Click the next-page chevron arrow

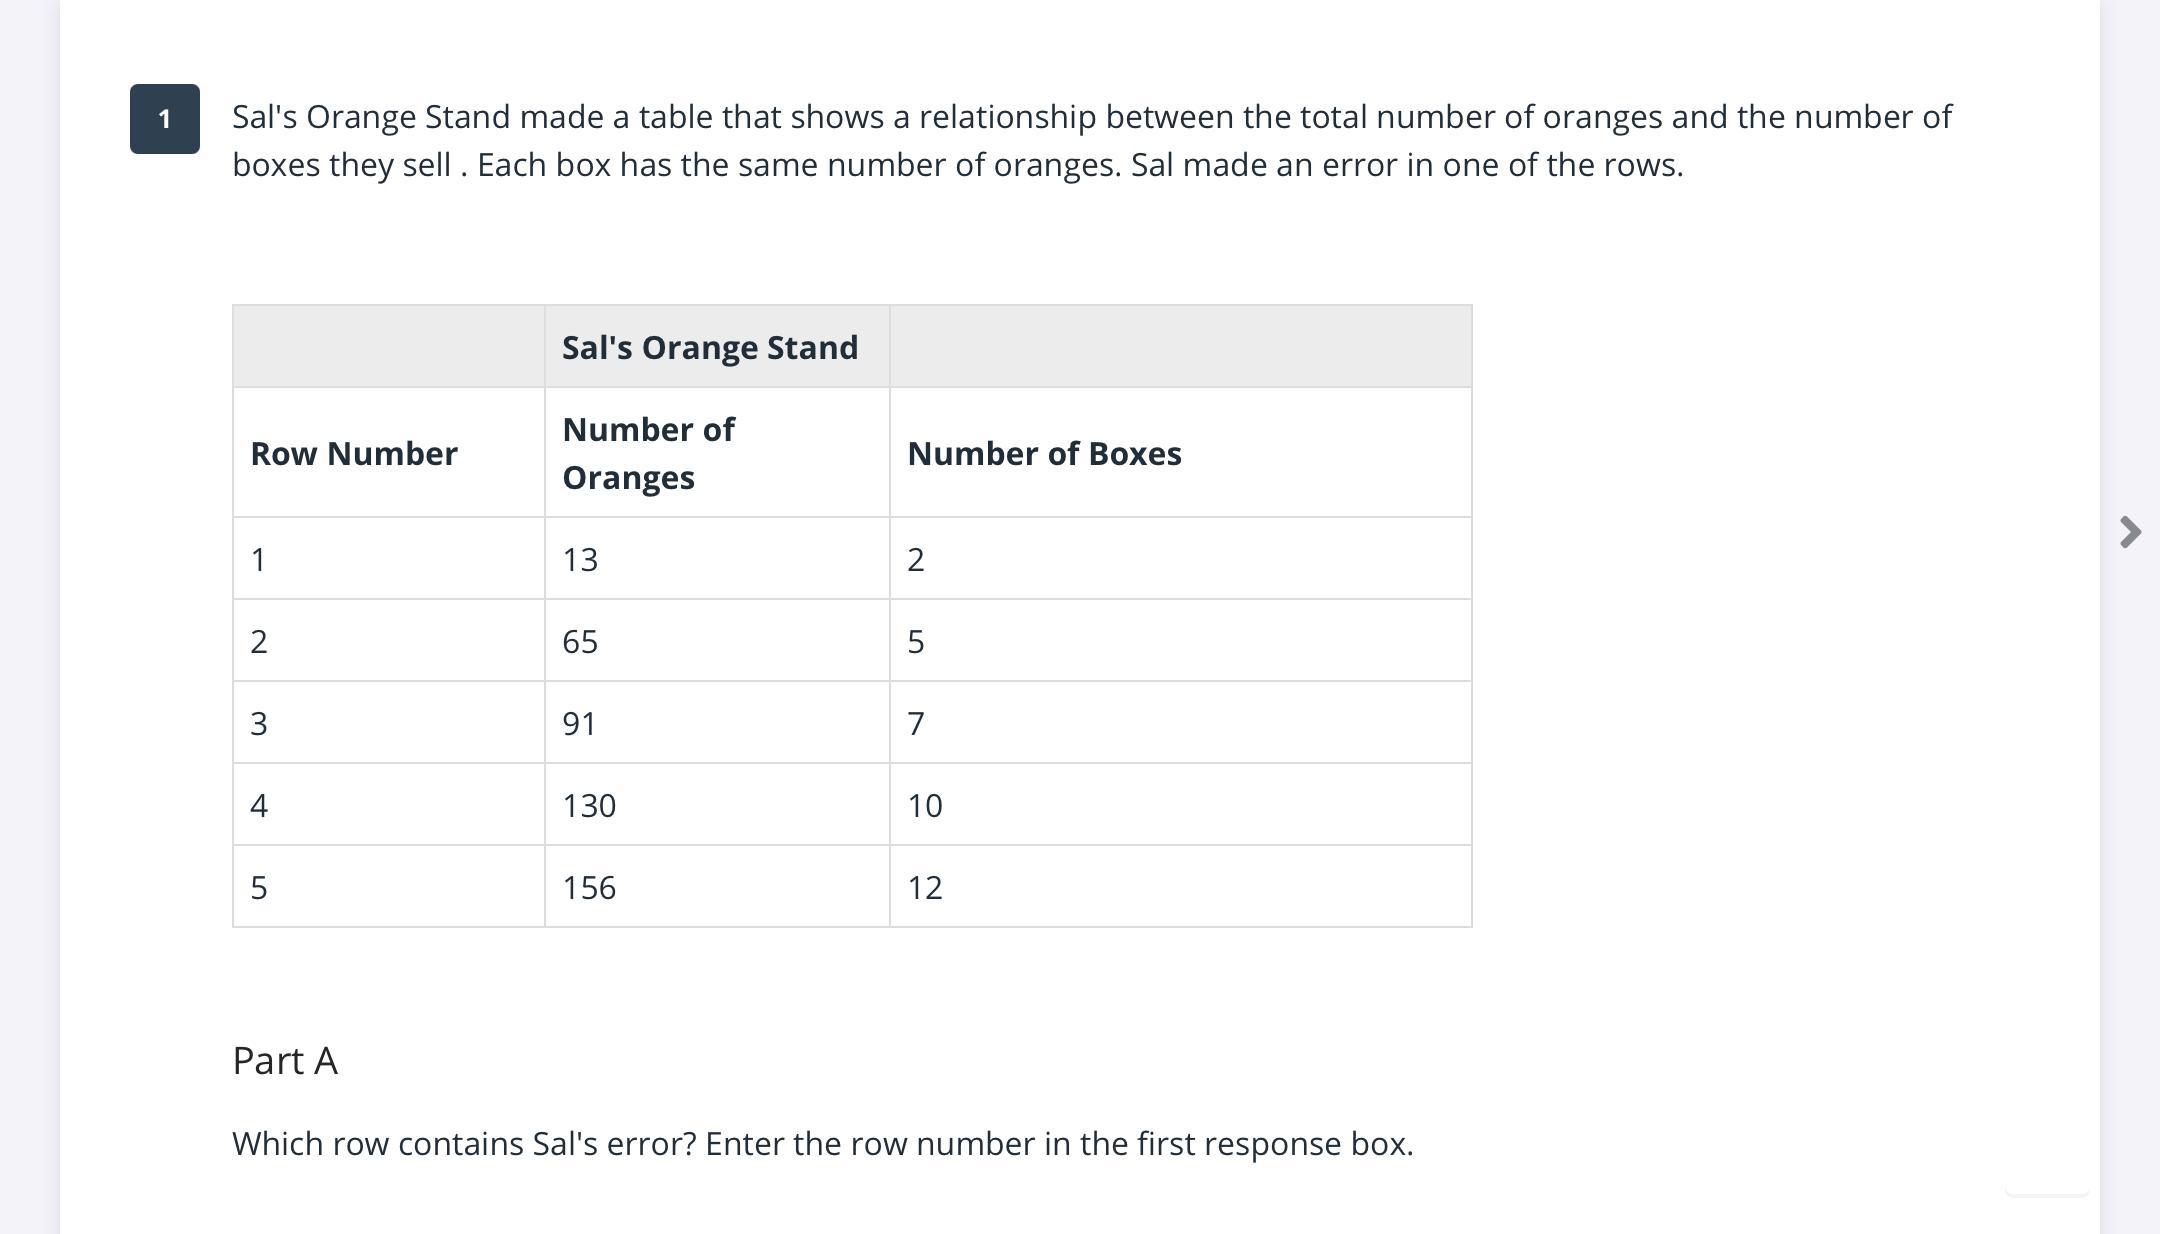click(x=2130, y=532)
